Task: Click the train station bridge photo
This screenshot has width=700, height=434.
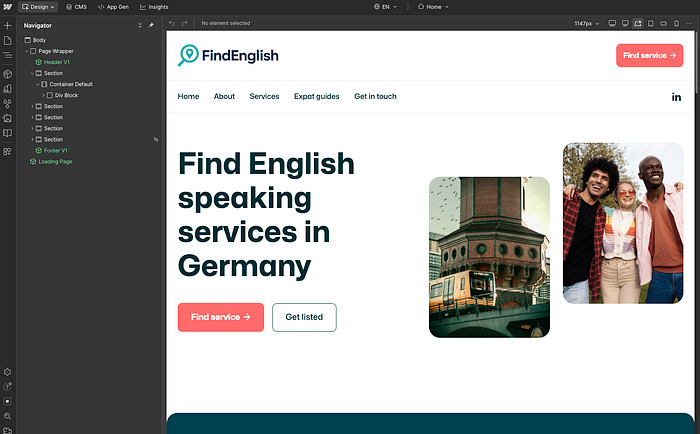Action: 489,257
